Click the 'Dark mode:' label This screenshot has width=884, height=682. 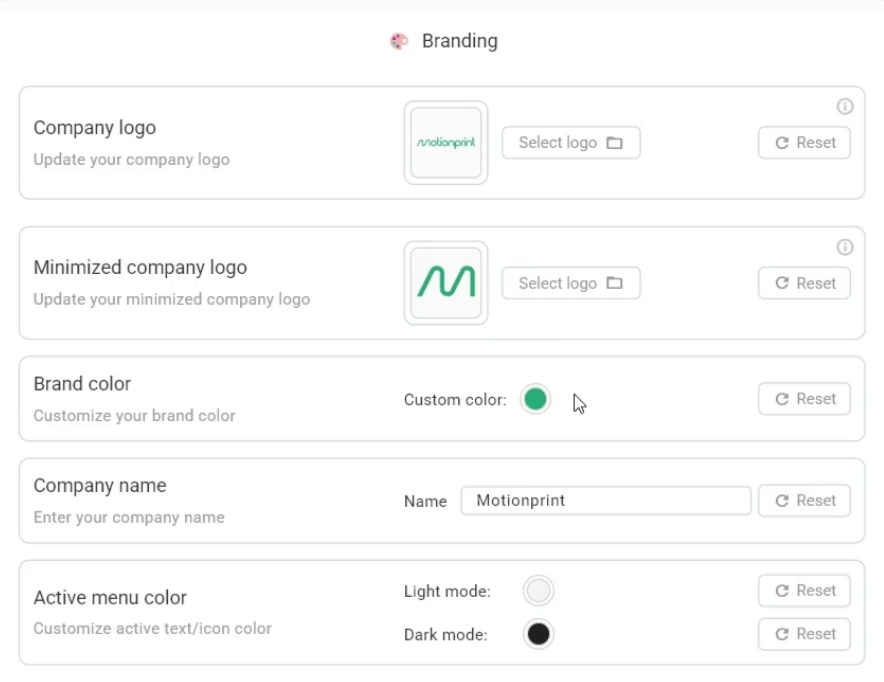tap(445, 635)
